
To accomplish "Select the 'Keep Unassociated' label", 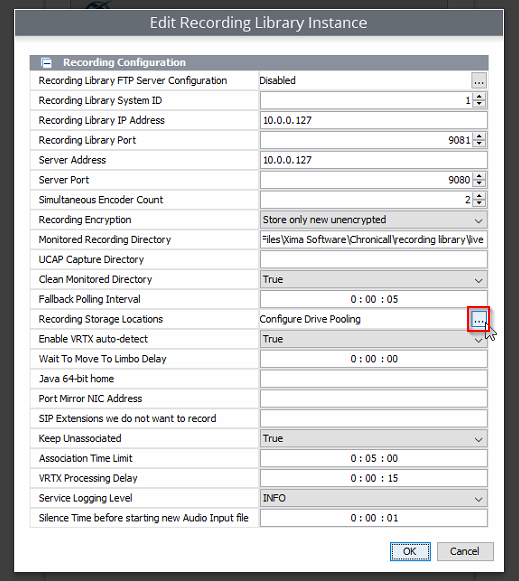I will coord(80,438).
